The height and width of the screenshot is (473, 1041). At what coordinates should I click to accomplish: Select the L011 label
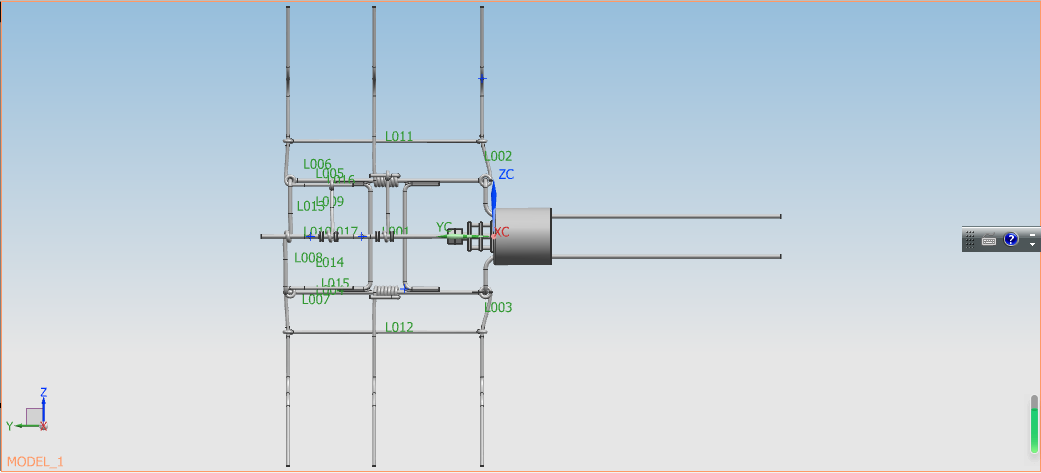[399, 136]
